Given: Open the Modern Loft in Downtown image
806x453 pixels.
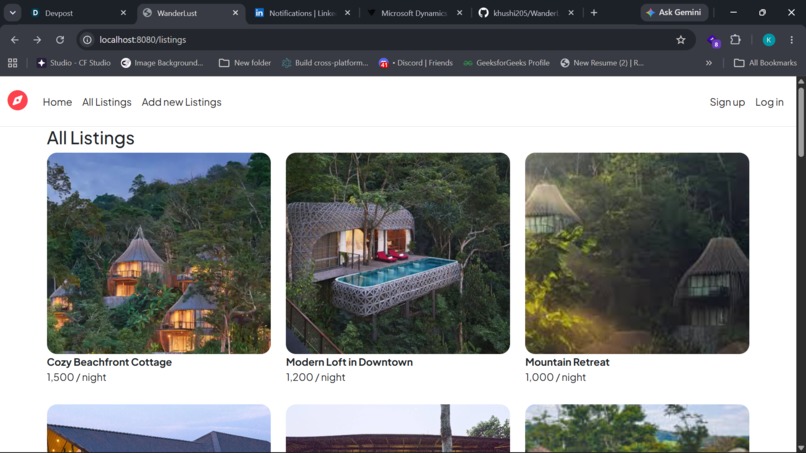Looking at the screenshot, I should click(398, 253).
